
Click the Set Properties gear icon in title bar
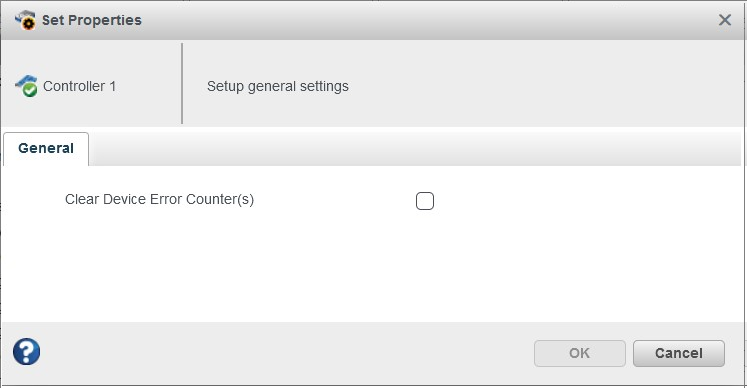coord(25,20)
